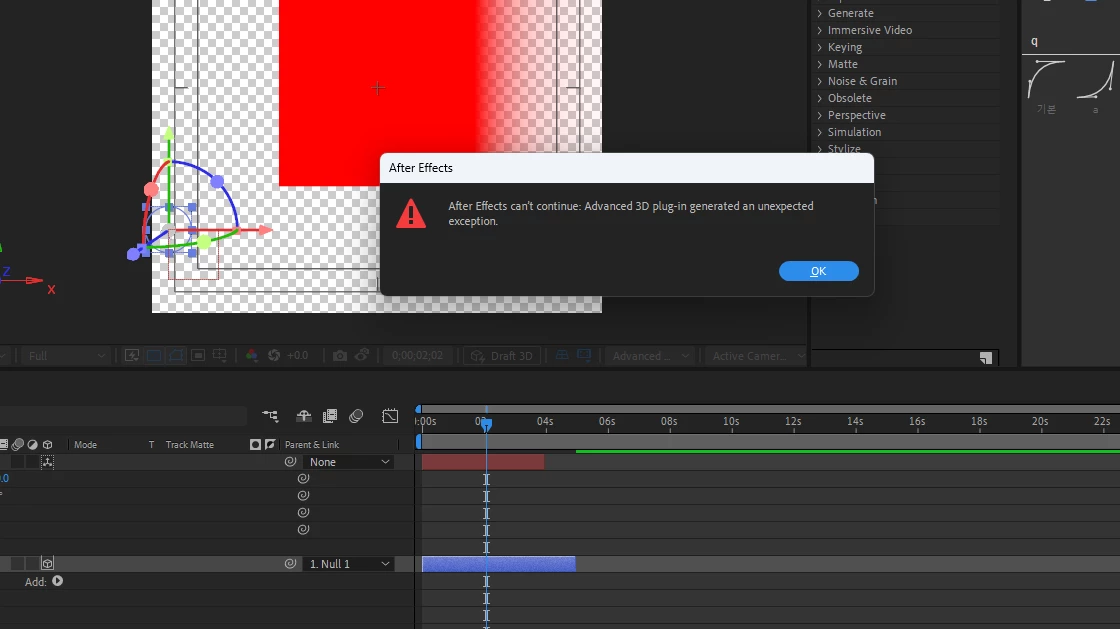Click the Parent & Link column header
The height and width of the screenshot is (629, 1120).
coord(311,444)
